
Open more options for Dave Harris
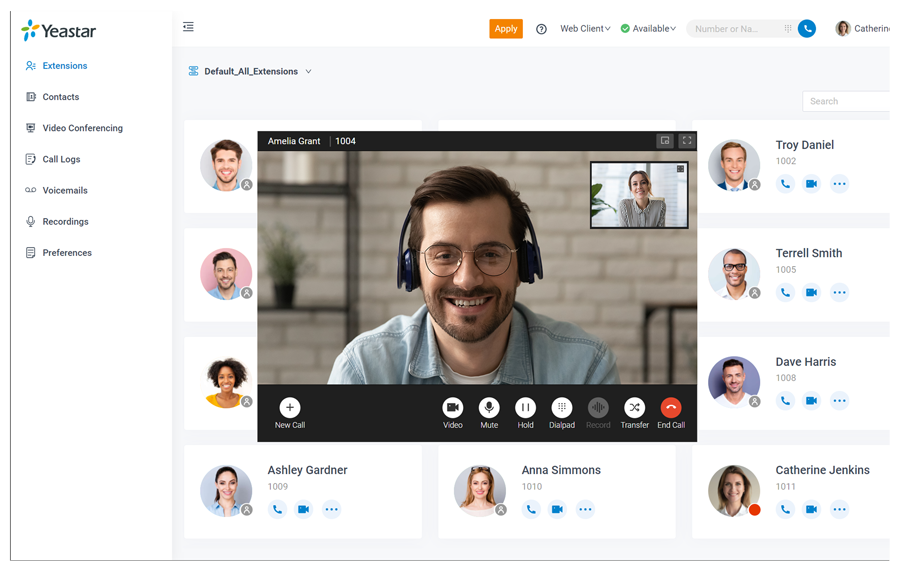point(839,401)
